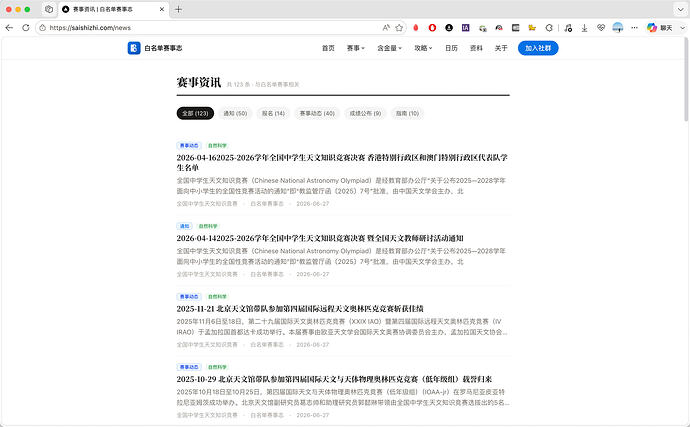Viewport: 690px width, 427px height.
Task: Reload the page with the refresh icon
Action: pyautogui.click(x=26, y=28)
